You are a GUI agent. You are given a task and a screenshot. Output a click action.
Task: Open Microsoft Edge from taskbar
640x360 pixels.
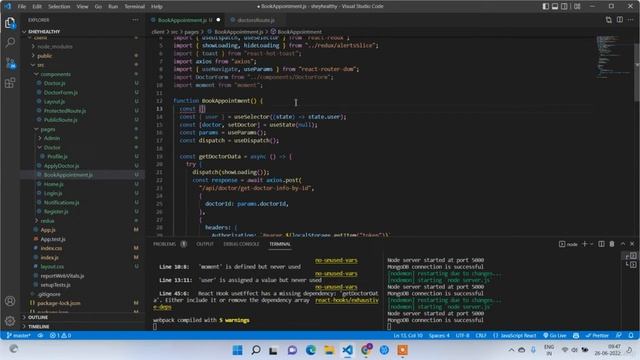tap(311, 350)
